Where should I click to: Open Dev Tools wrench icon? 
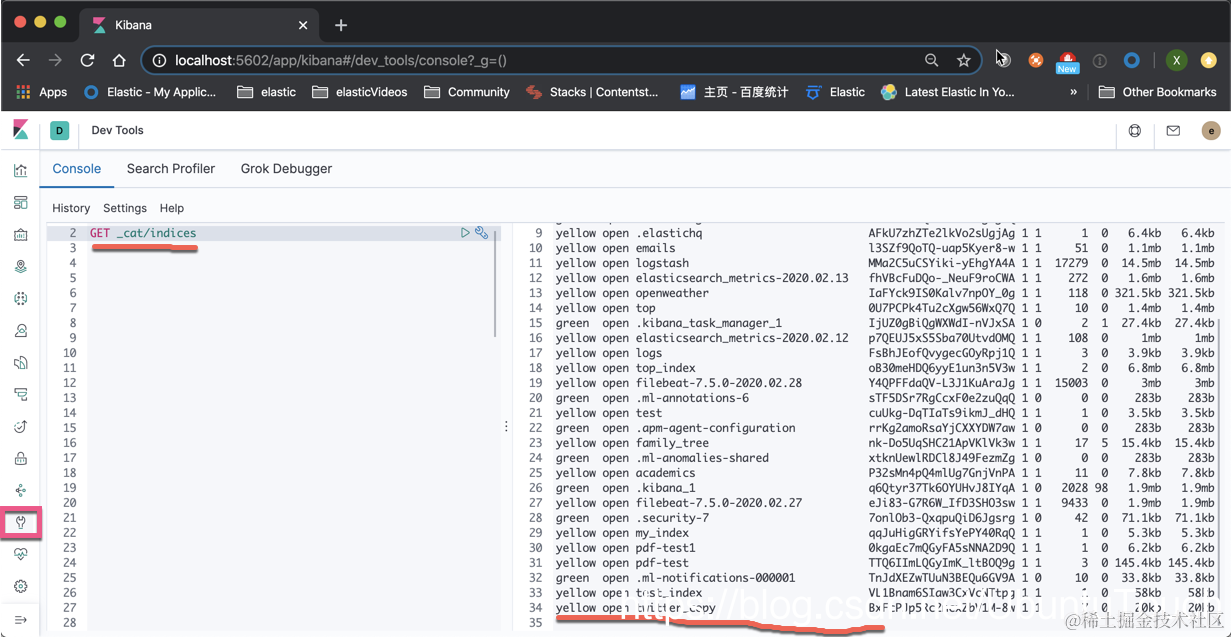tap(20, 523)
